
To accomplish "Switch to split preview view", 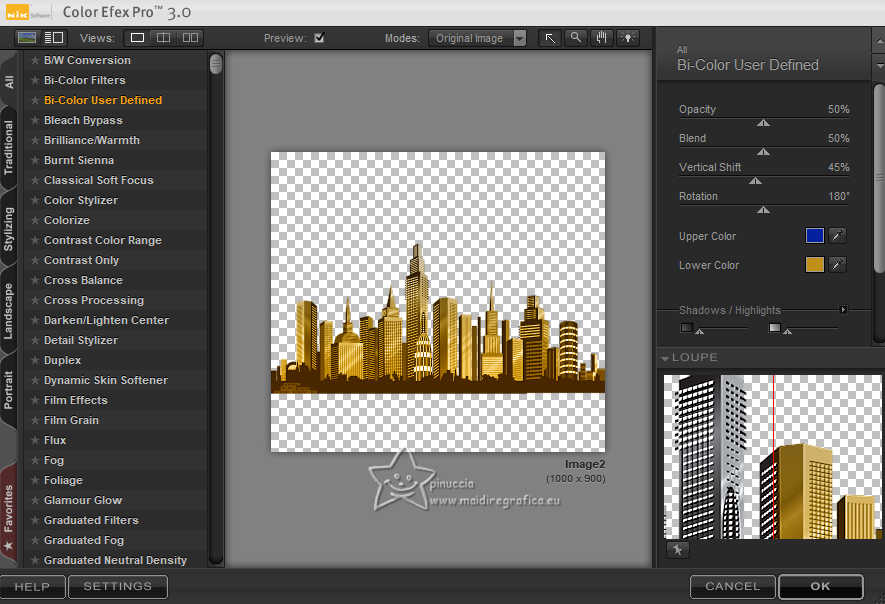I will pyautogui.click(x=163, y=38).
